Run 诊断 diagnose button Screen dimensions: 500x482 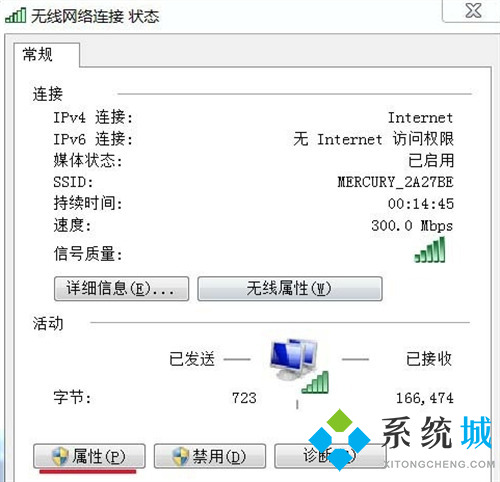click(330, 456)
